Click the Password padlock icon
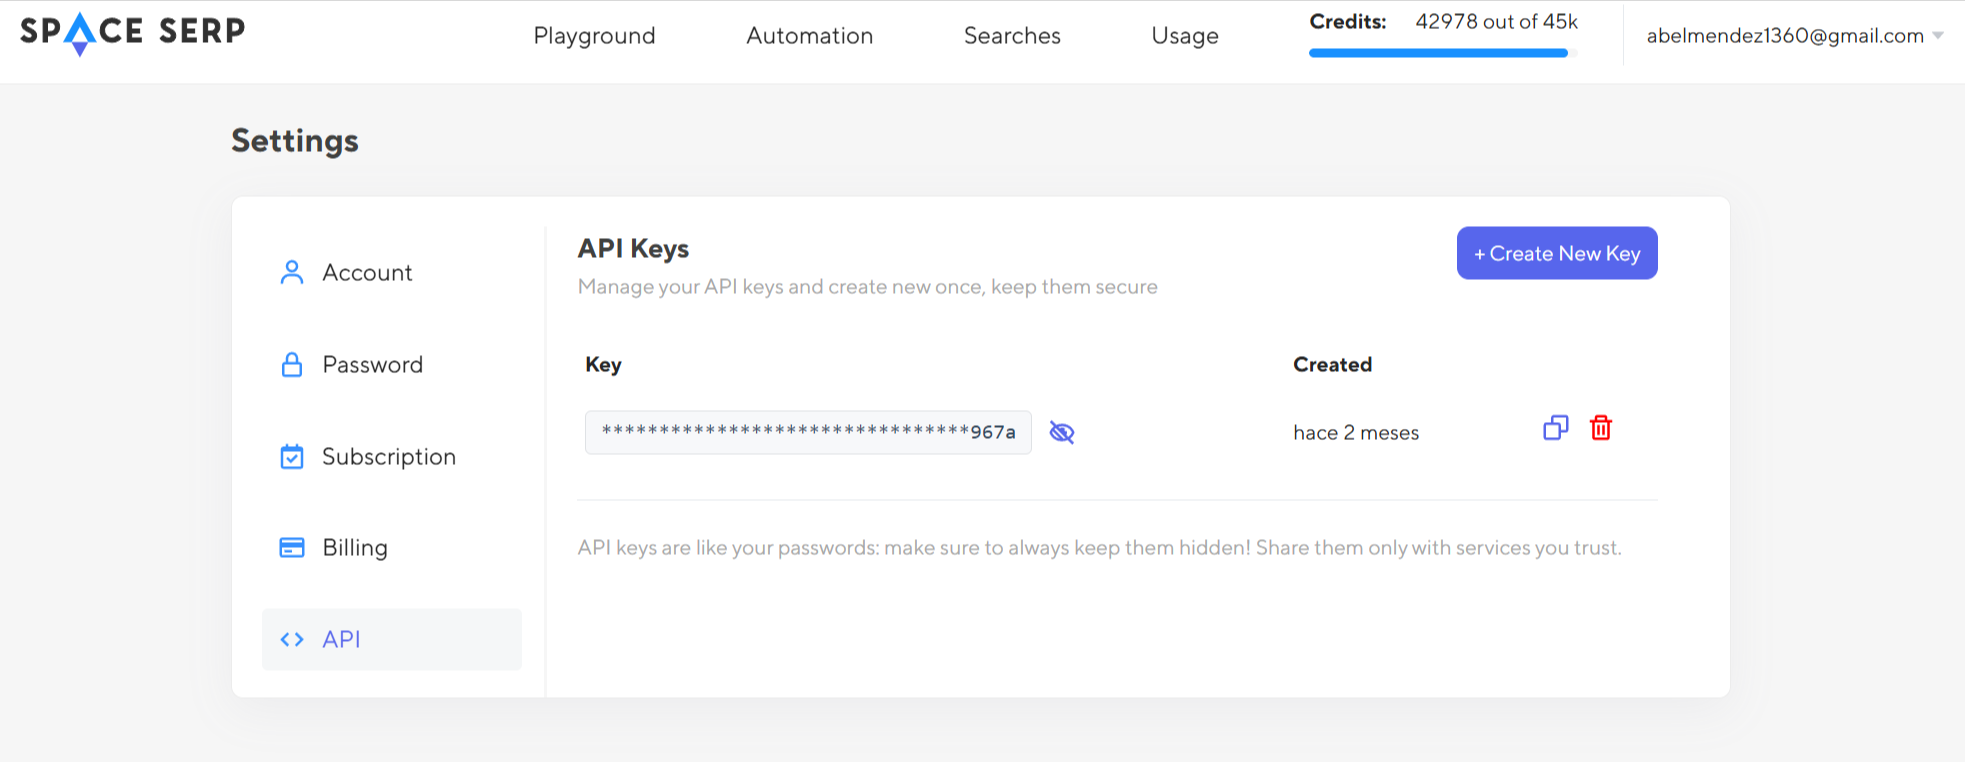The image size is (1965, 762). coord(291,365)
